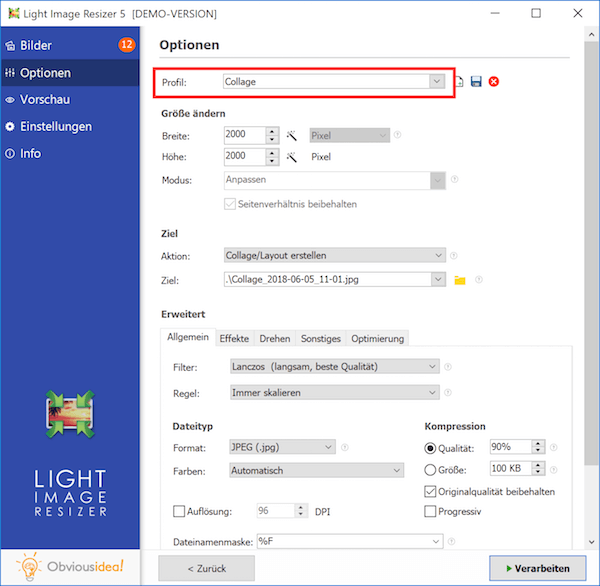Open Farben dropdown showing Automatisch

click(316, 470)
